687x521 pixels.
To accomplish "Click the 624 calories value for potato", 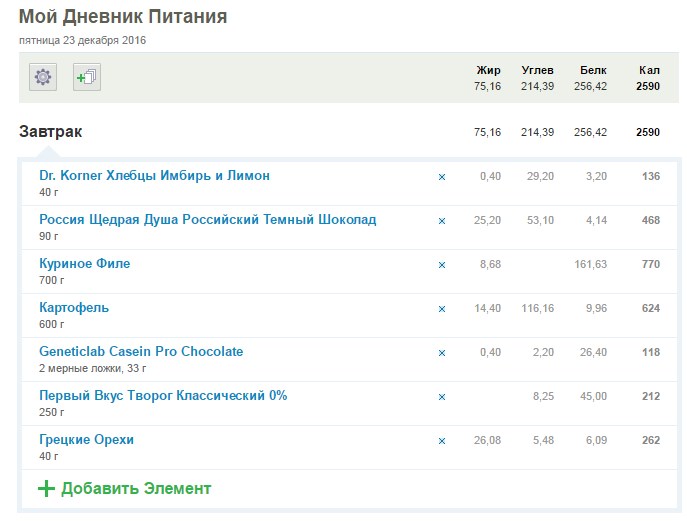I will (x=651, y=308).
